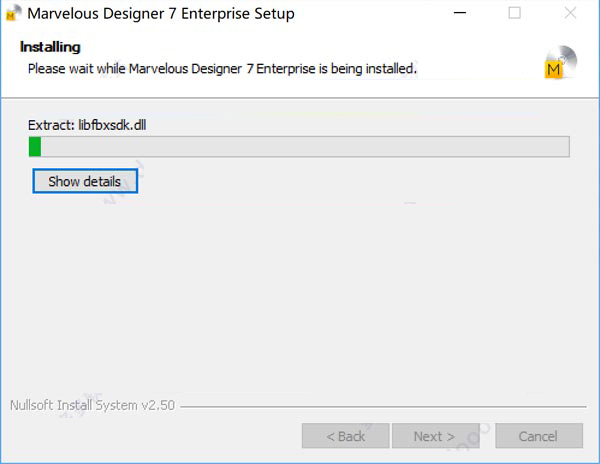This screenshot has width=600, height=464.
Task: Click the installer disc logo in header
Action: coord(559,62)
